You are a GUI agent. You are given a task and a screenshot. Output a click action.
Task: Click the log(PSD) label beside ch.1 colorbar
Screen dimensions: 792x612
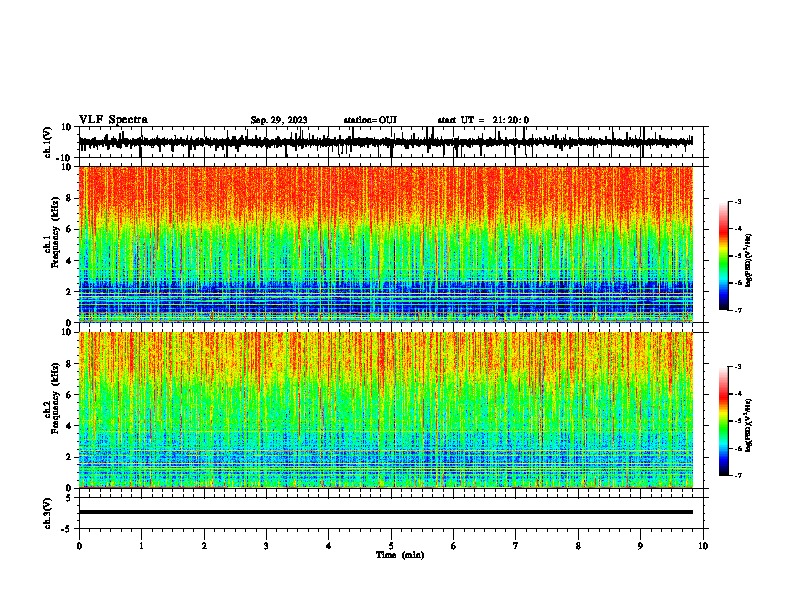[x=749, y=260]
